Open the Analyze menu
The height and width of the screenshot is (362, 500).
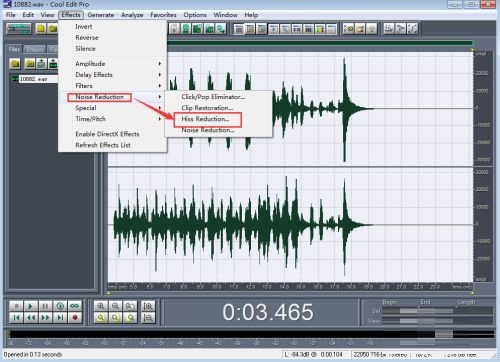coord(132,15)
